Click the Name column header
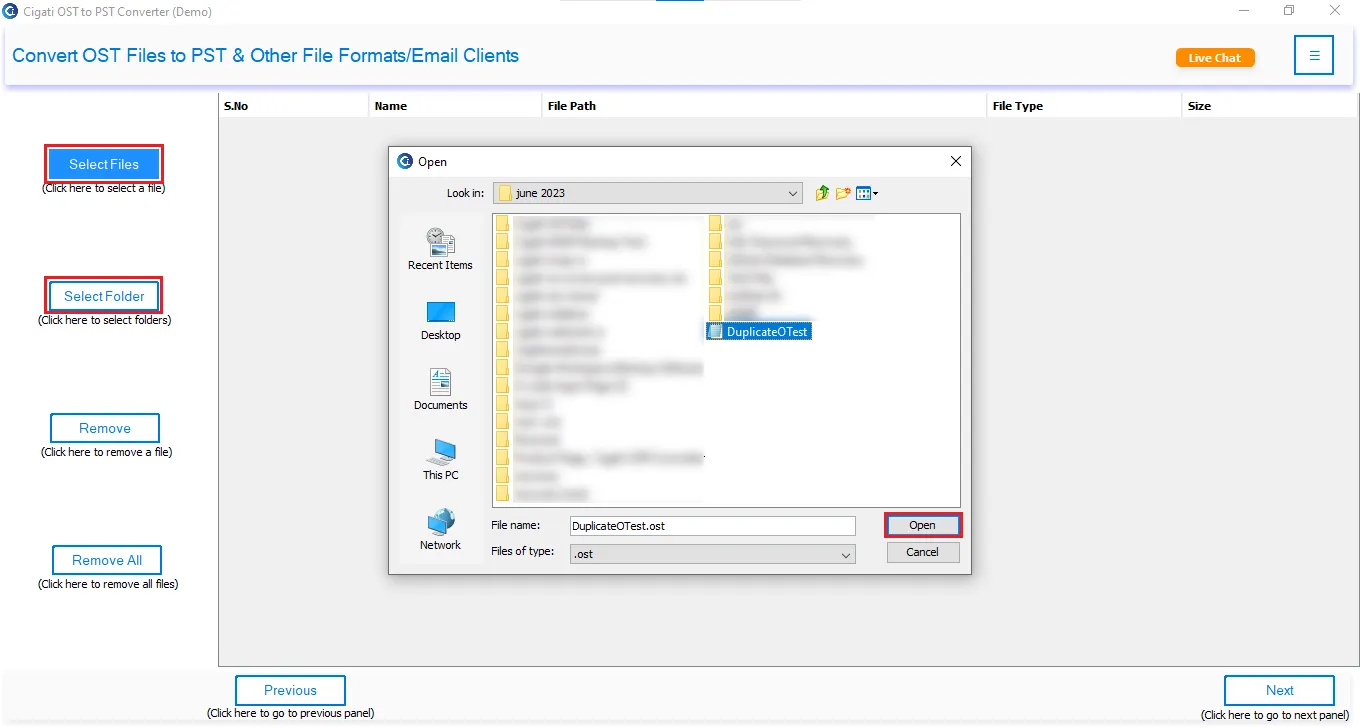This screenshot has height=728, width=1360. [455, 106]
